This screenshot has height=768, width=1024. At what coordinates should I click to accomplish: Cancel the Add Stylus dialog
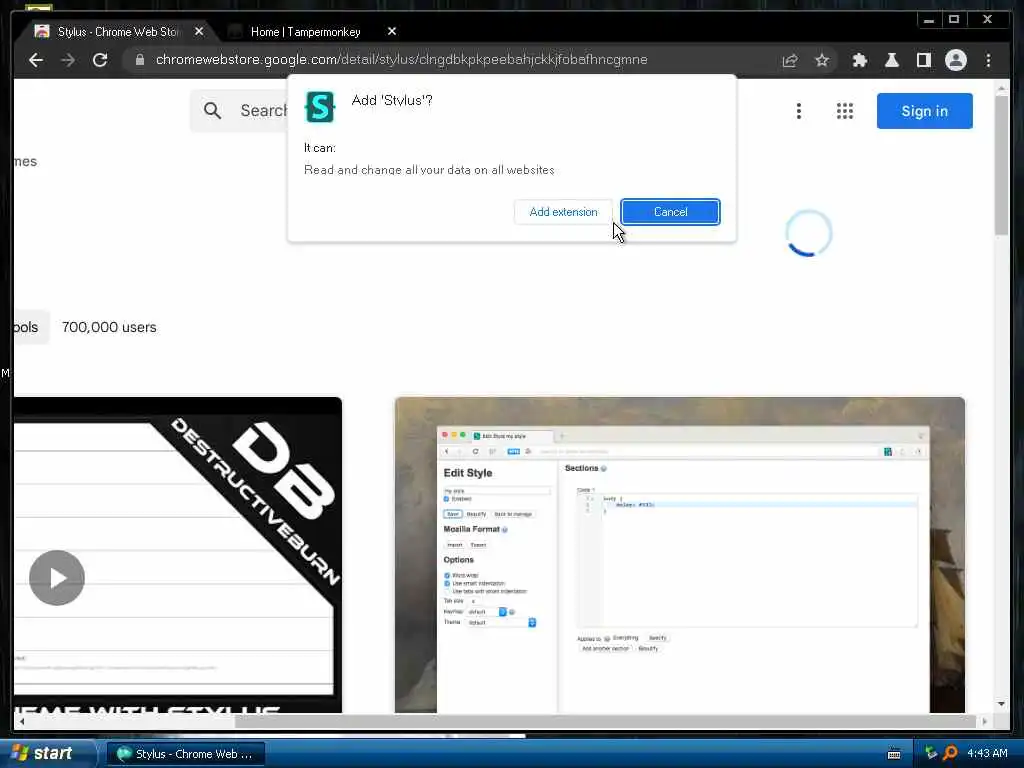tap(670, 212)
